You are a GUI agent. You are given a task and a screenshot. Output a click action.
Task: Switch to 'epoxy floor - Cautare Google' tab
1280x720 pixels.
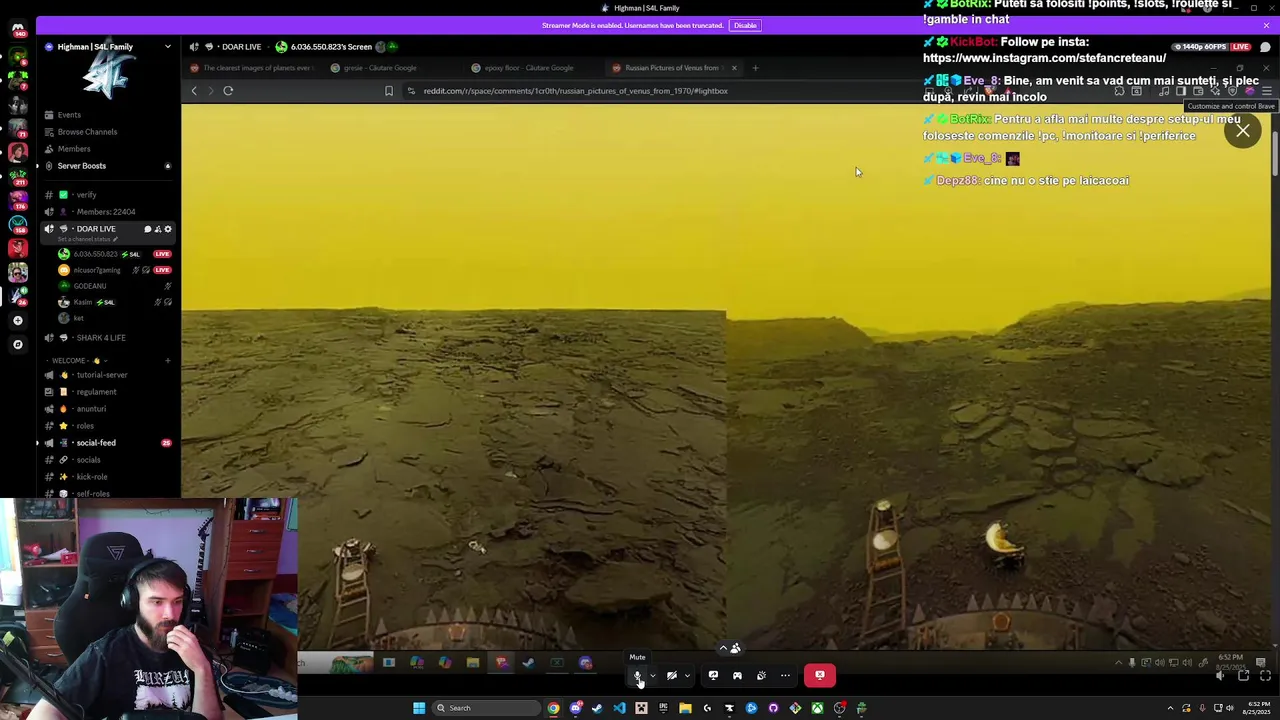[528, 68]
